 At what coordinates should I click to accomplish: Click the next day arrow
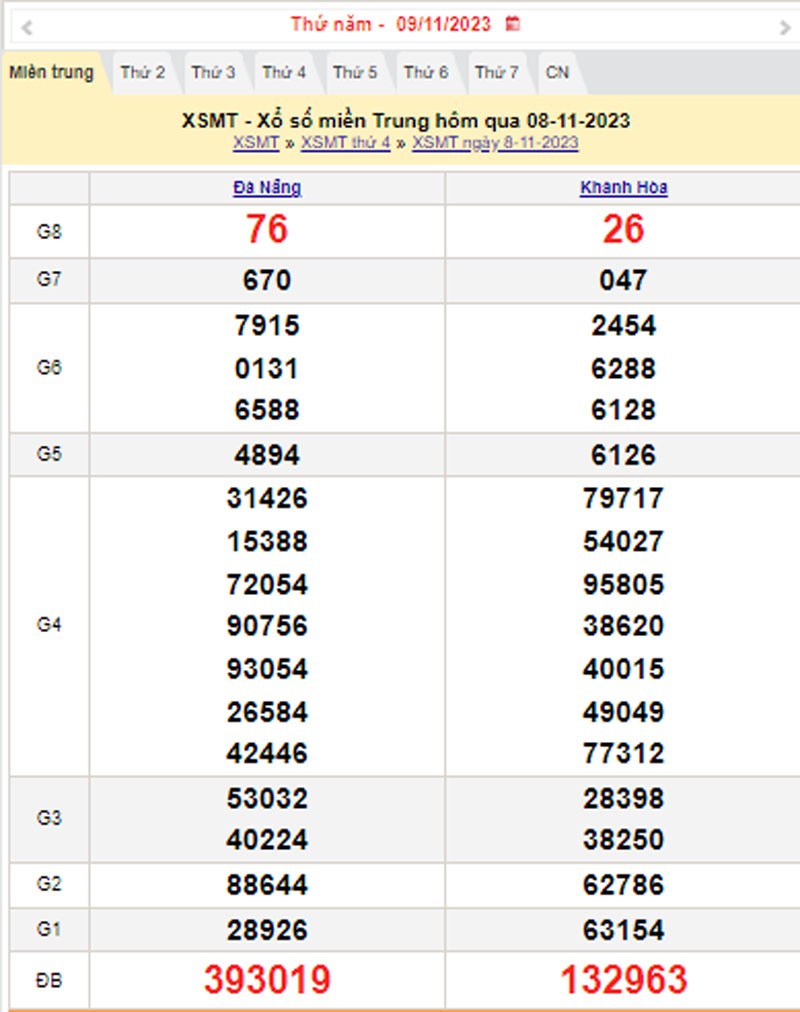click(785, 26)
